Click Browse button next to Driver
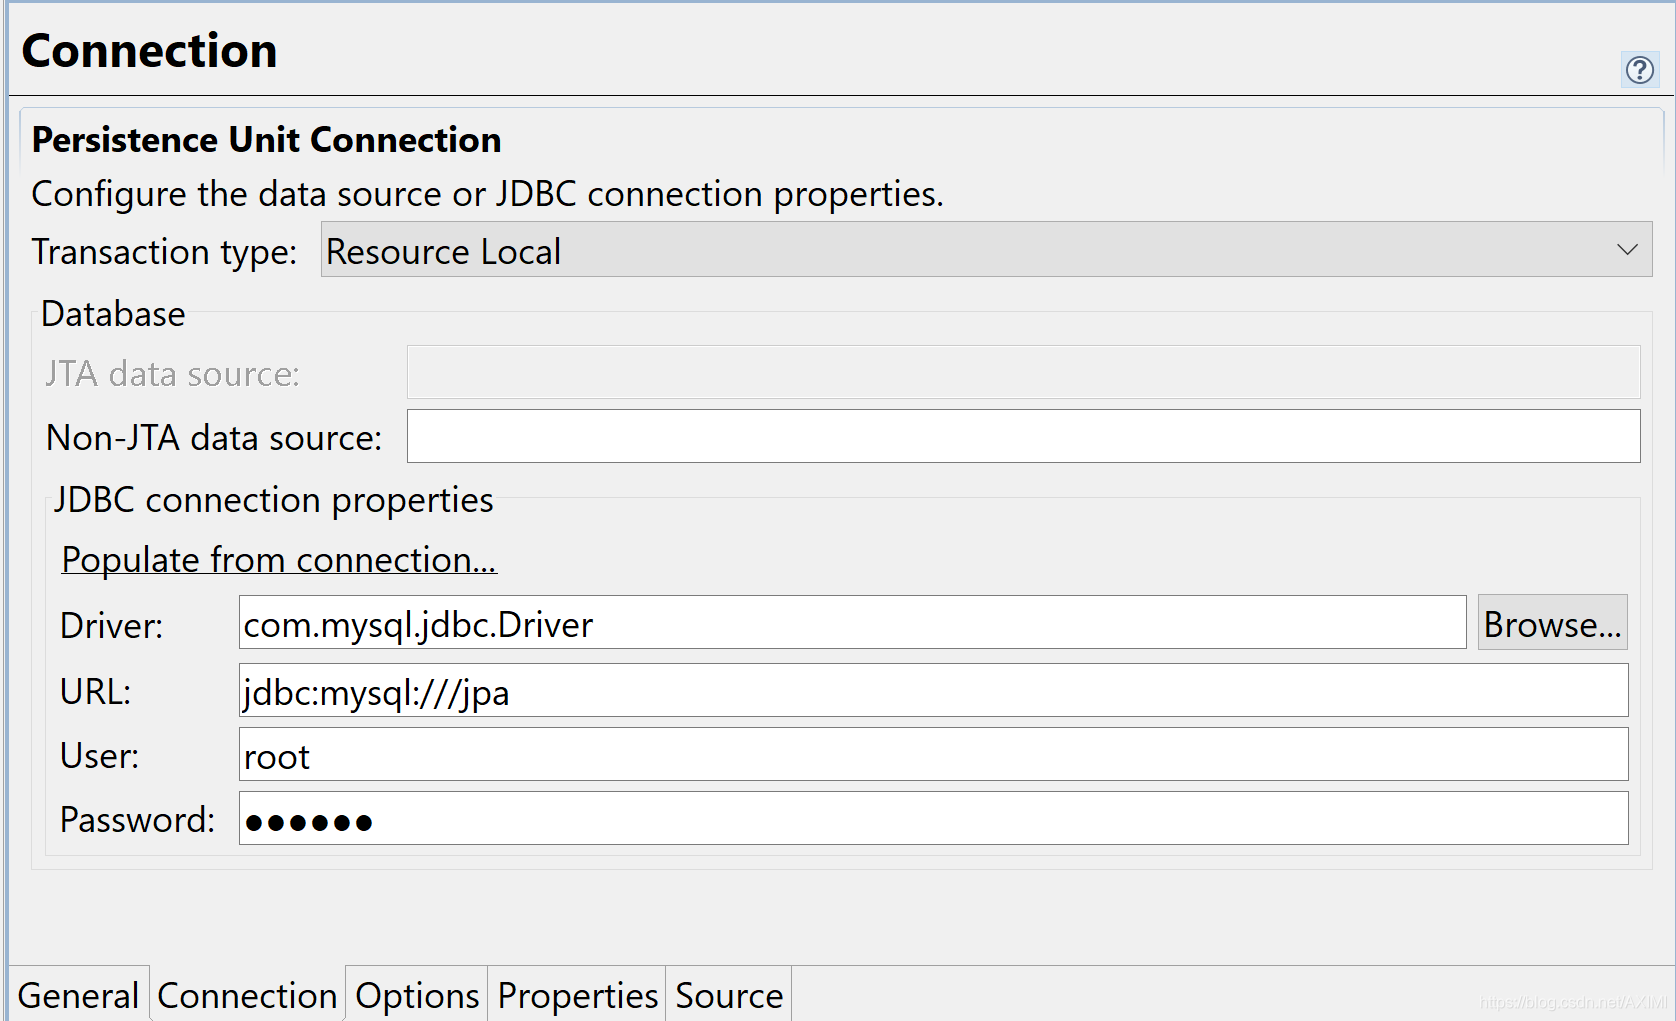Screen dimensions: 1676x1021 click(x=1552, y=623)
